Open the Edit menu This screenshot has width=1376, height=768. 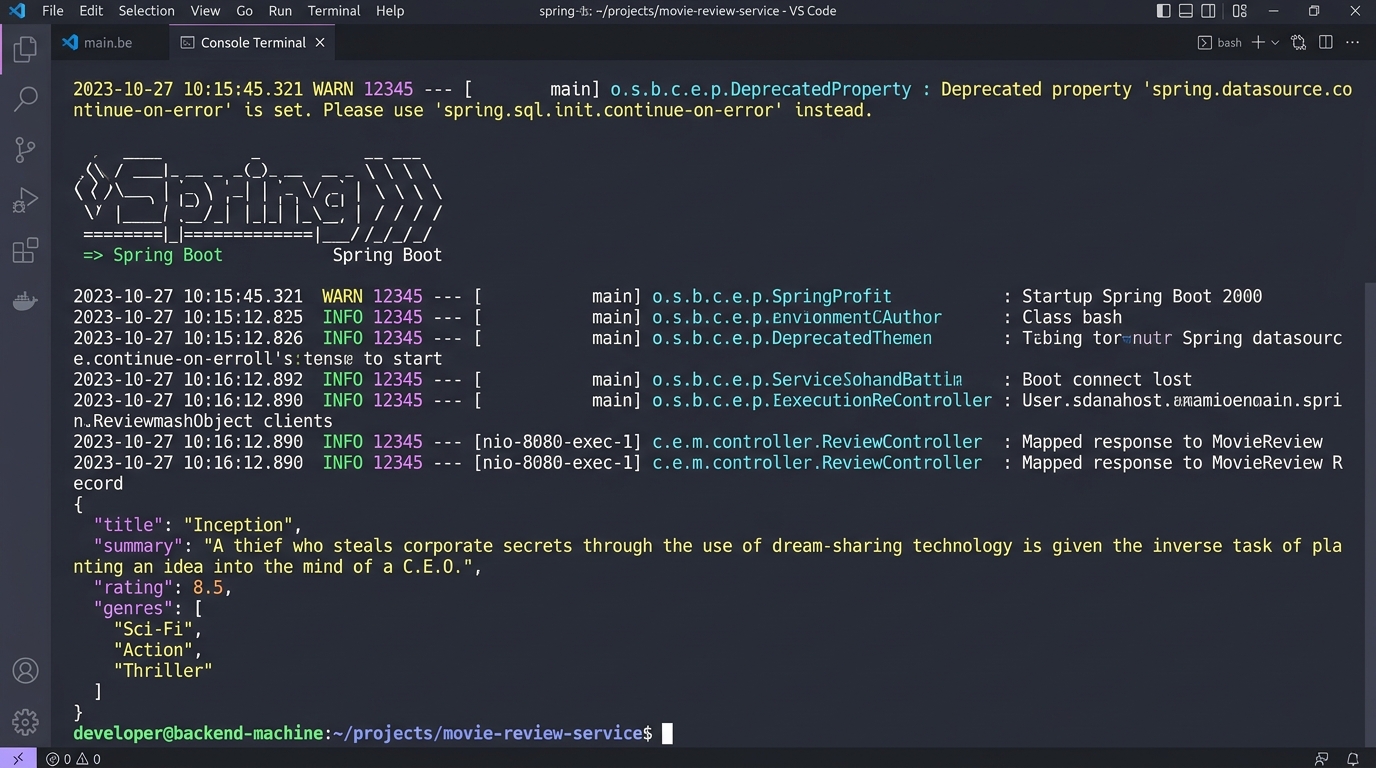pyautogui.click(x=91, y=11)
